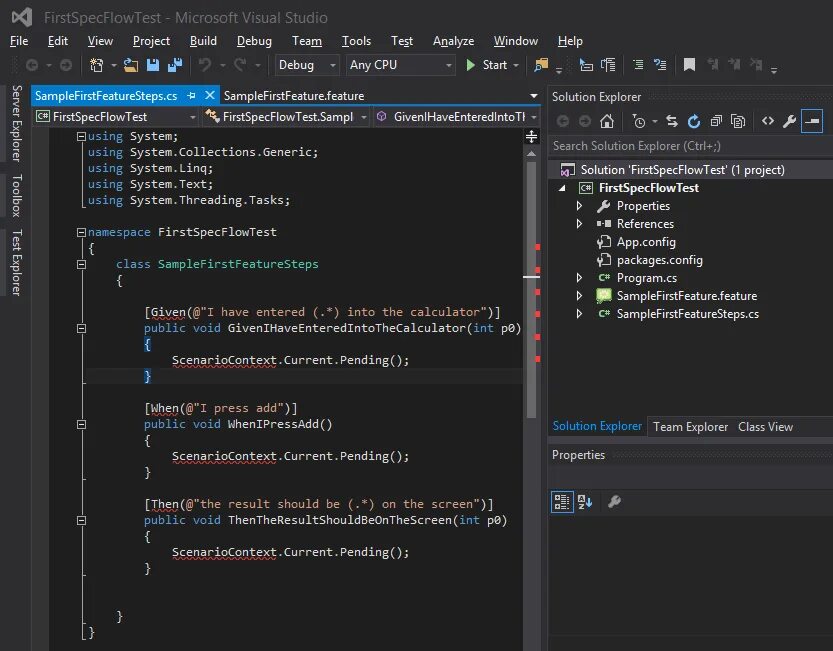
Task: Collapse the namespace FirstSpecFlowTest code block
Action: [x=81, y=232]
